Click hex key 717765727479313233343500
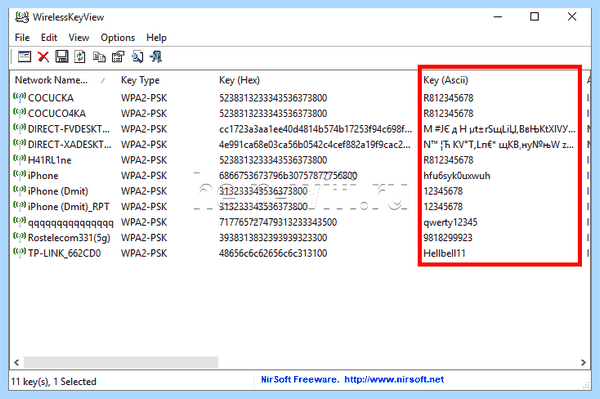 278,222
